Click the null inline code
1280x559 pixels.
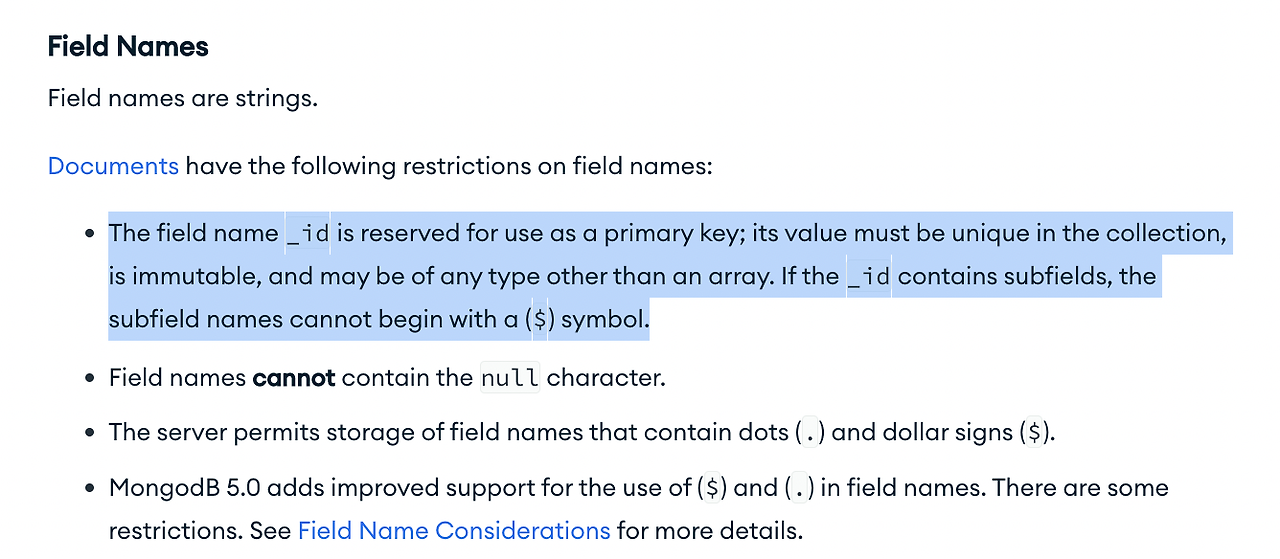(510, 378)
